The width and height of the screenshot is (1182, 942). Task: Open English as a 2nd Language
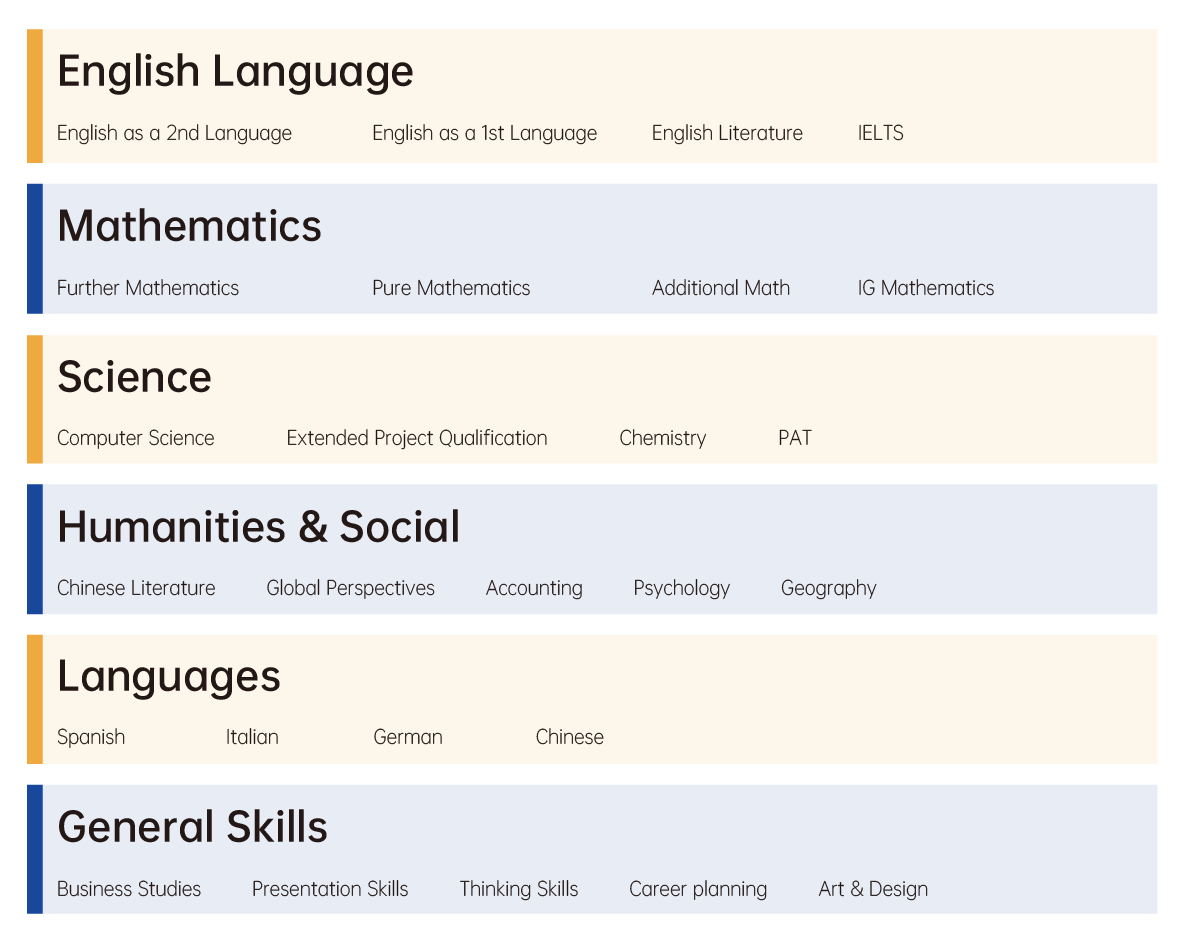pos(174,133)
